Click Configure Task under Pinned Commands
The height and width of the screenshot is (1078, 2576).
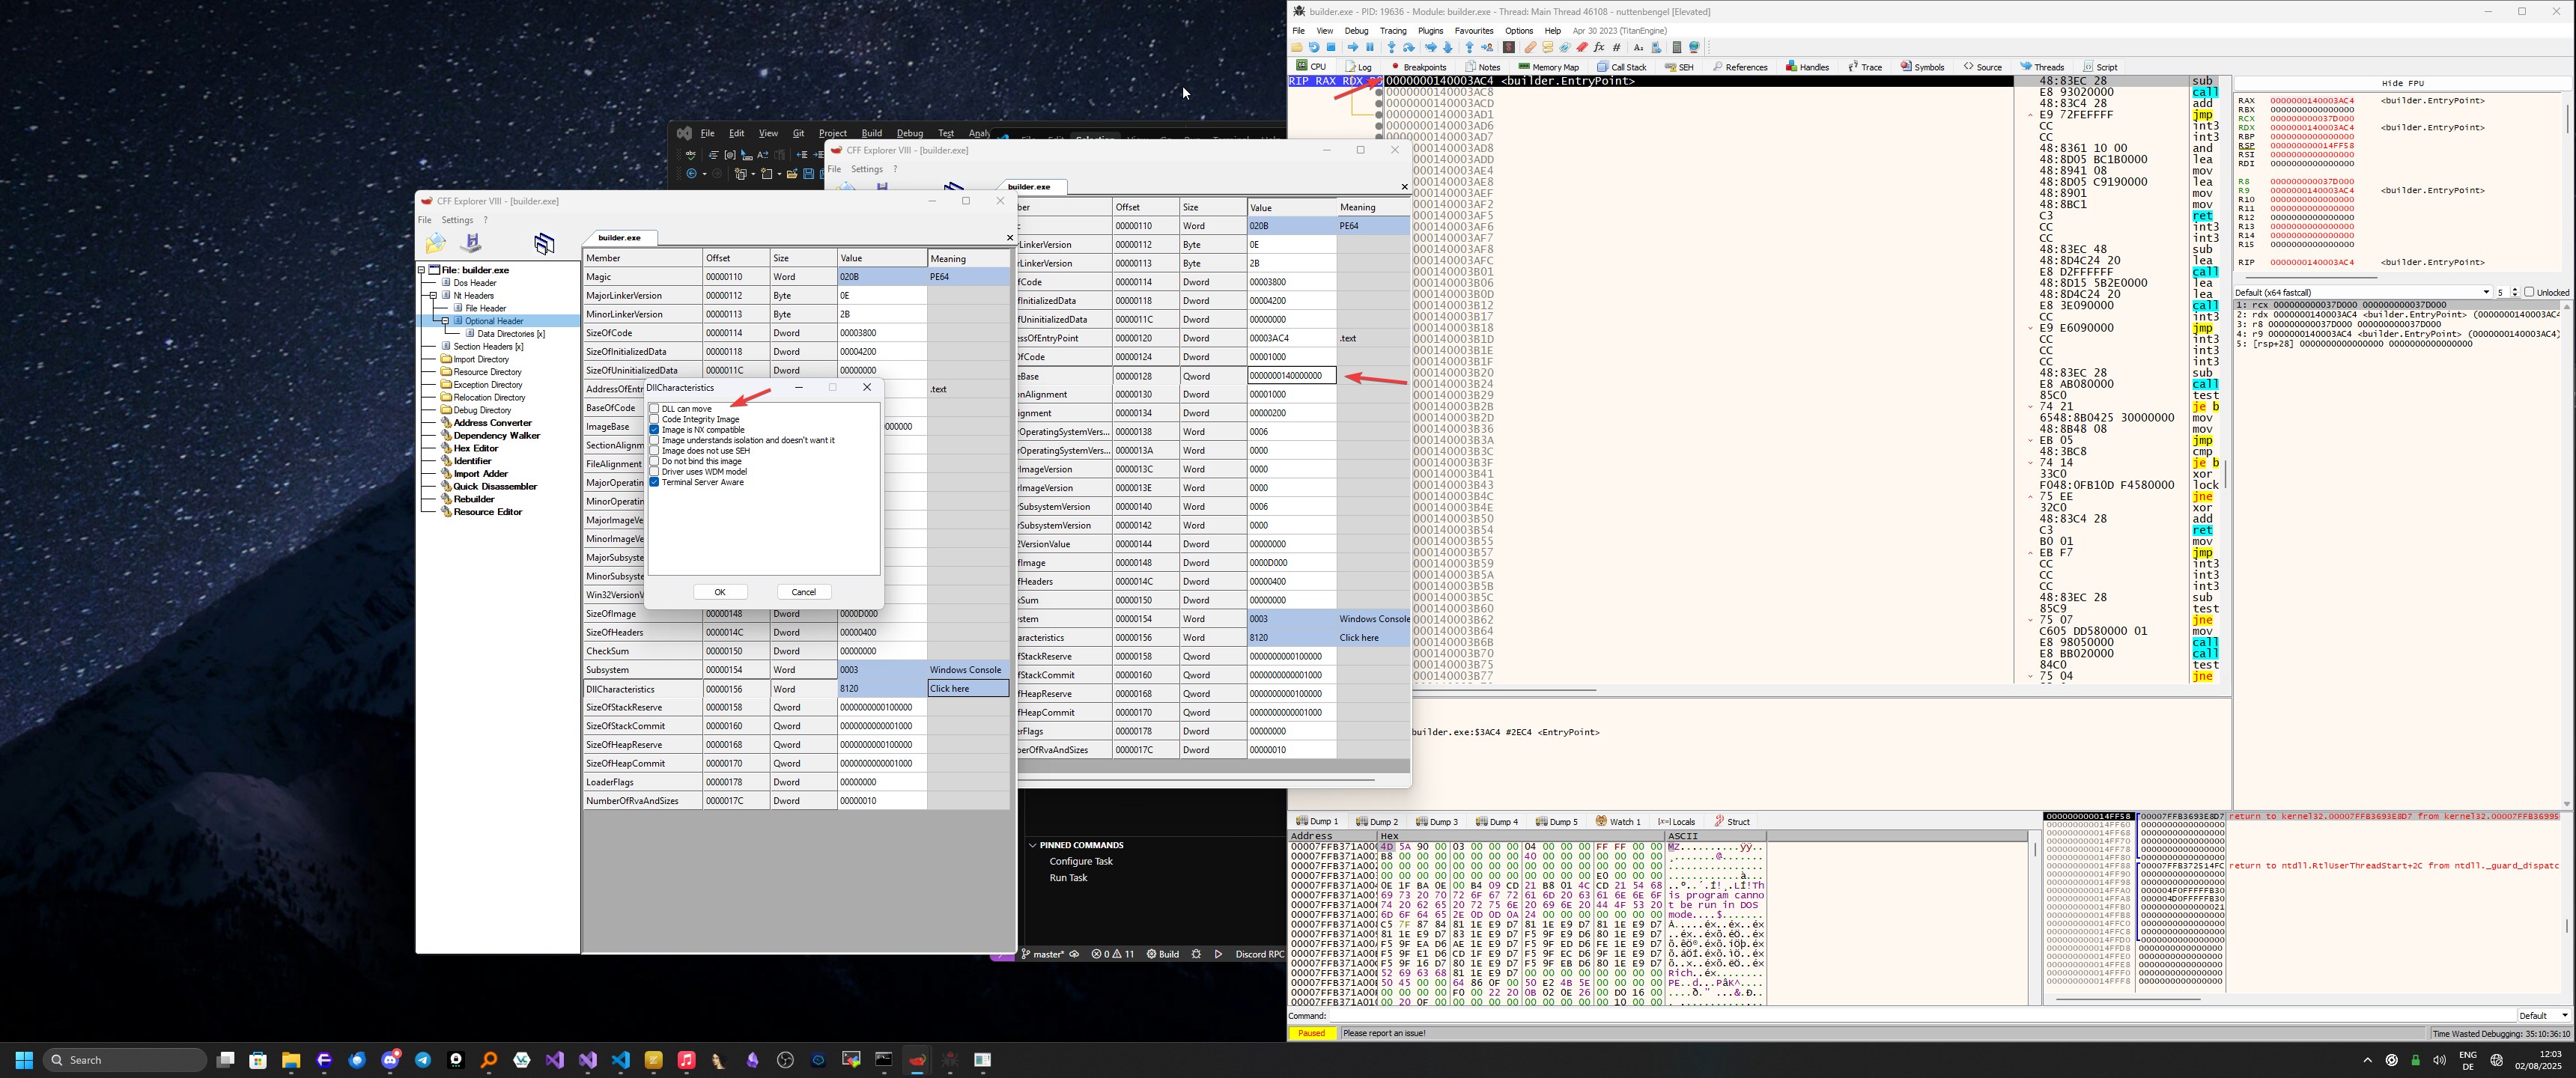click(x=1080, y=861)
